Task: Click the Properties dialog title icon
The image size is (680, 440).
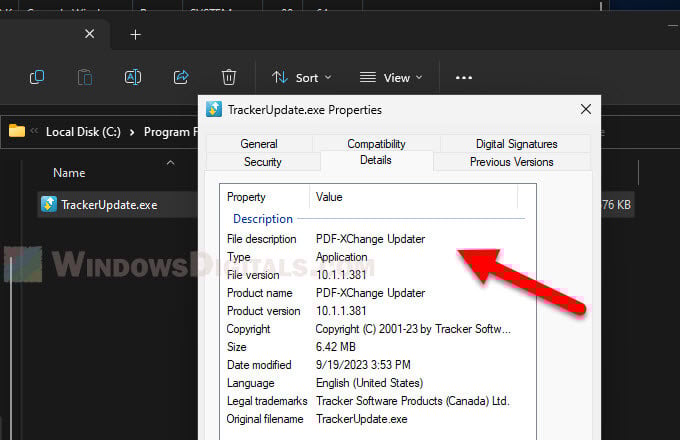Action: 213,109
